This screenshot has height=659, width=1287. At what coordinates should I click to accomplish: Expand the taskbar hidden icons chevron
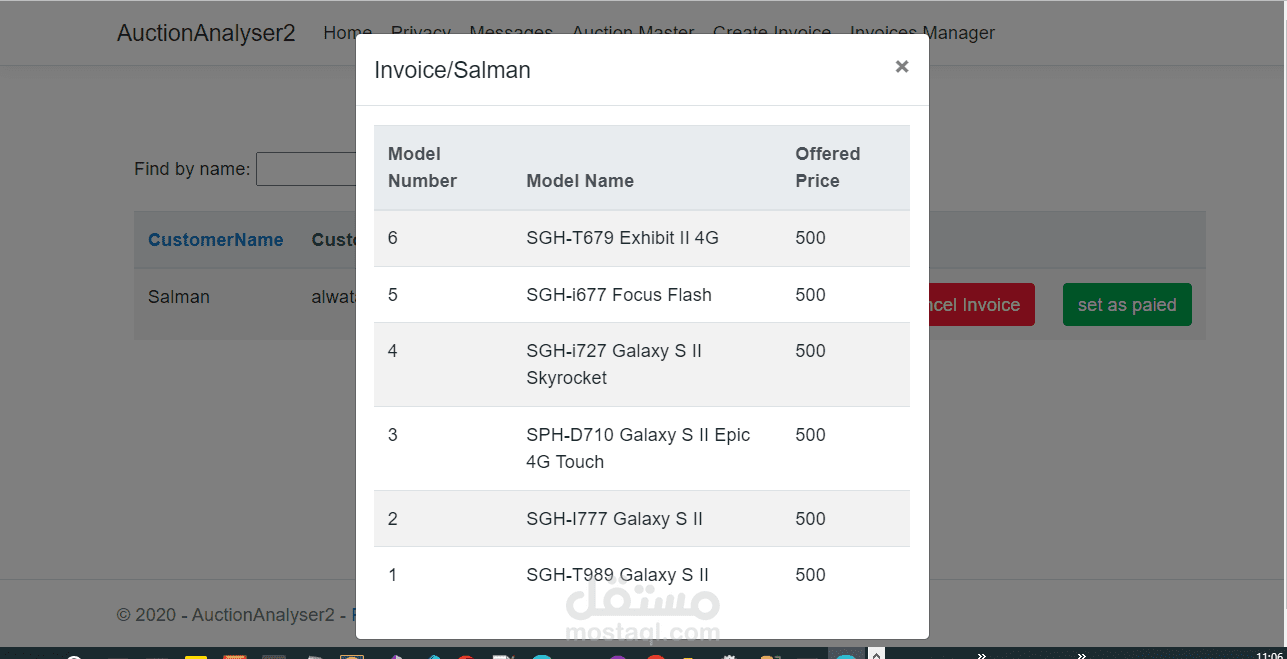[x=876, y=654]
